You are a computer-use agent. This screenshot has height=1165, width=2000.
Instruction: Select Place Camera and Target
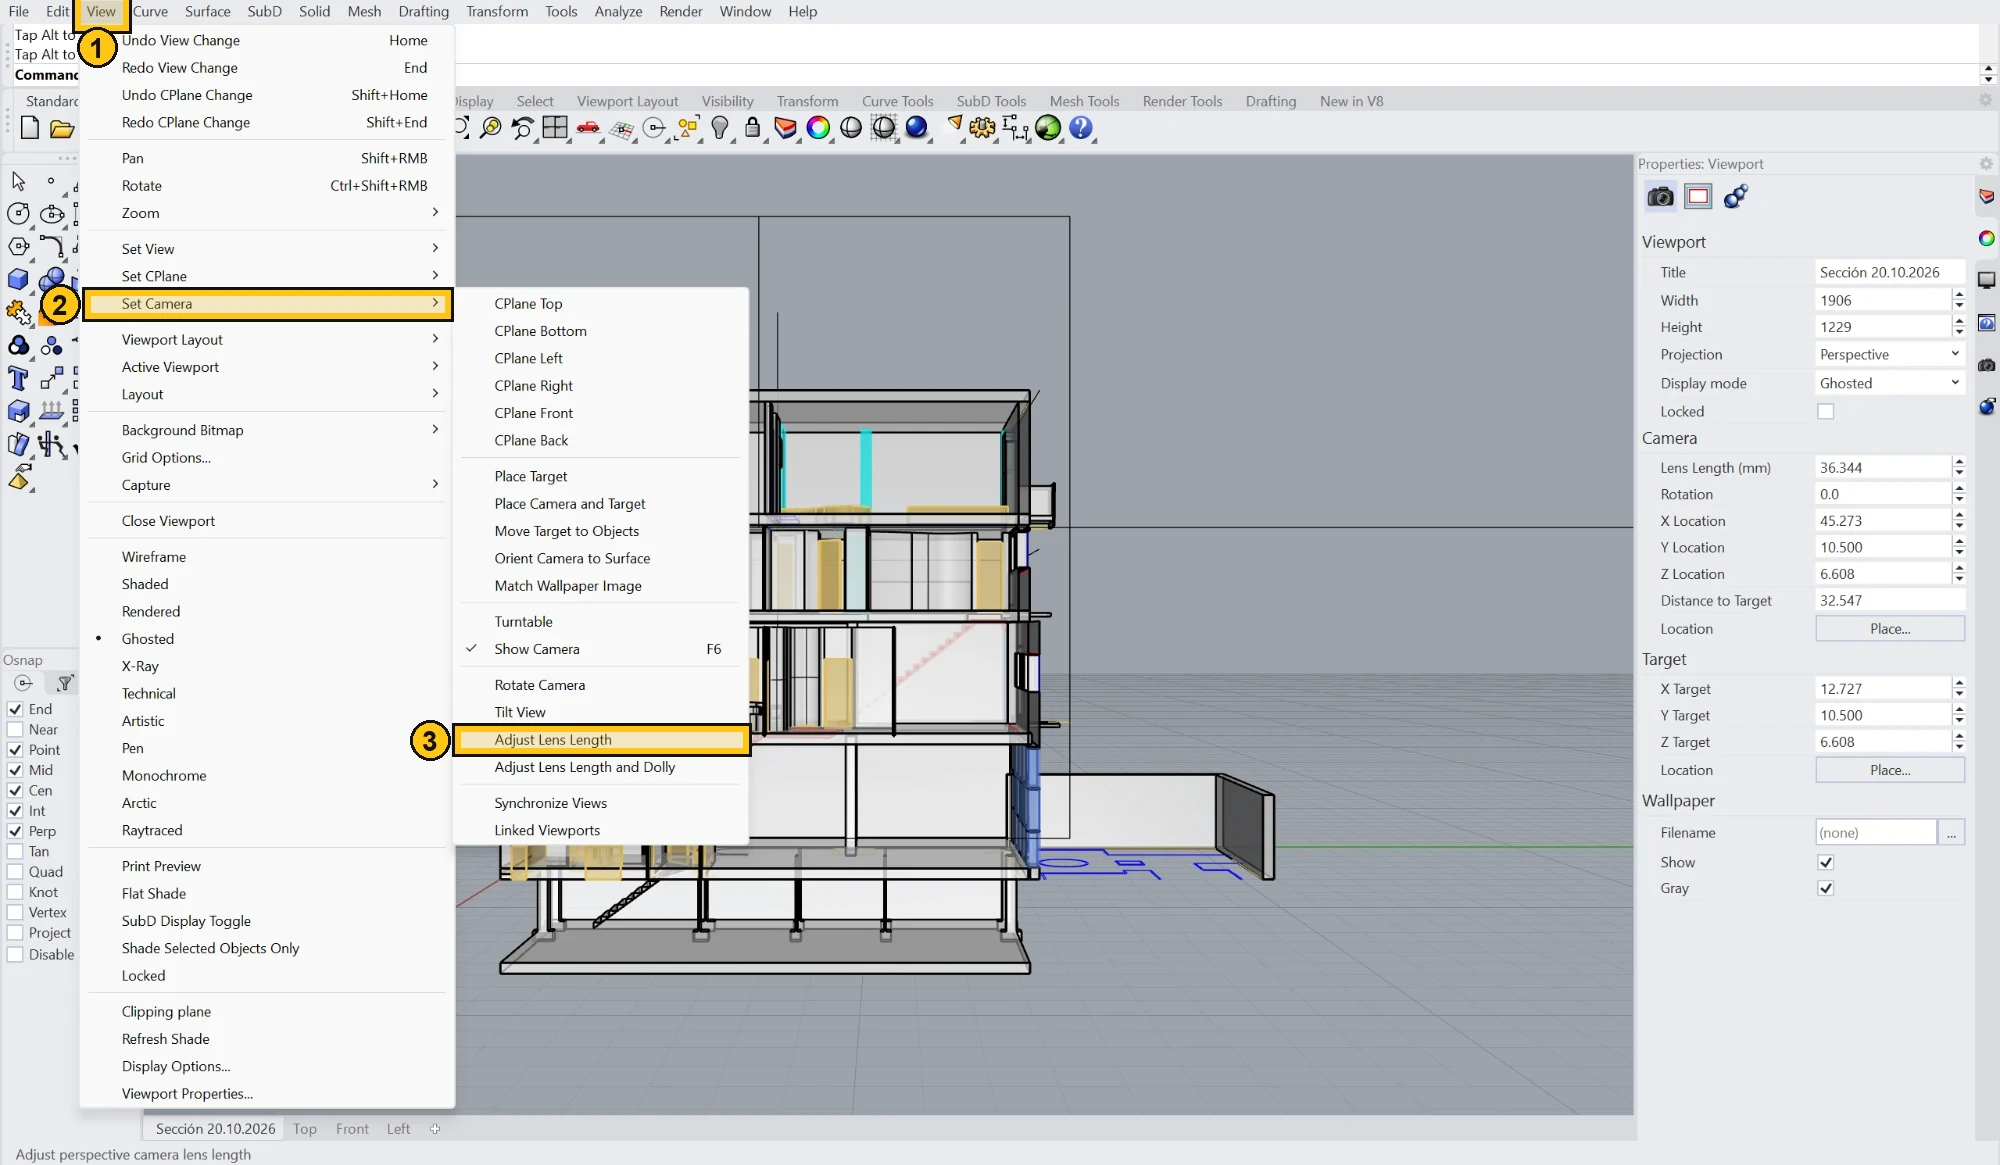point(601,504)
